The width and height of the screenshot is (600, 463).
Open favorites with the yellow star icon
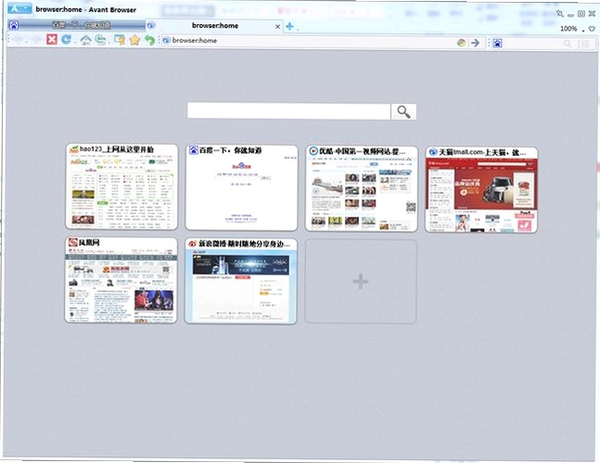[x=134, y=40]
